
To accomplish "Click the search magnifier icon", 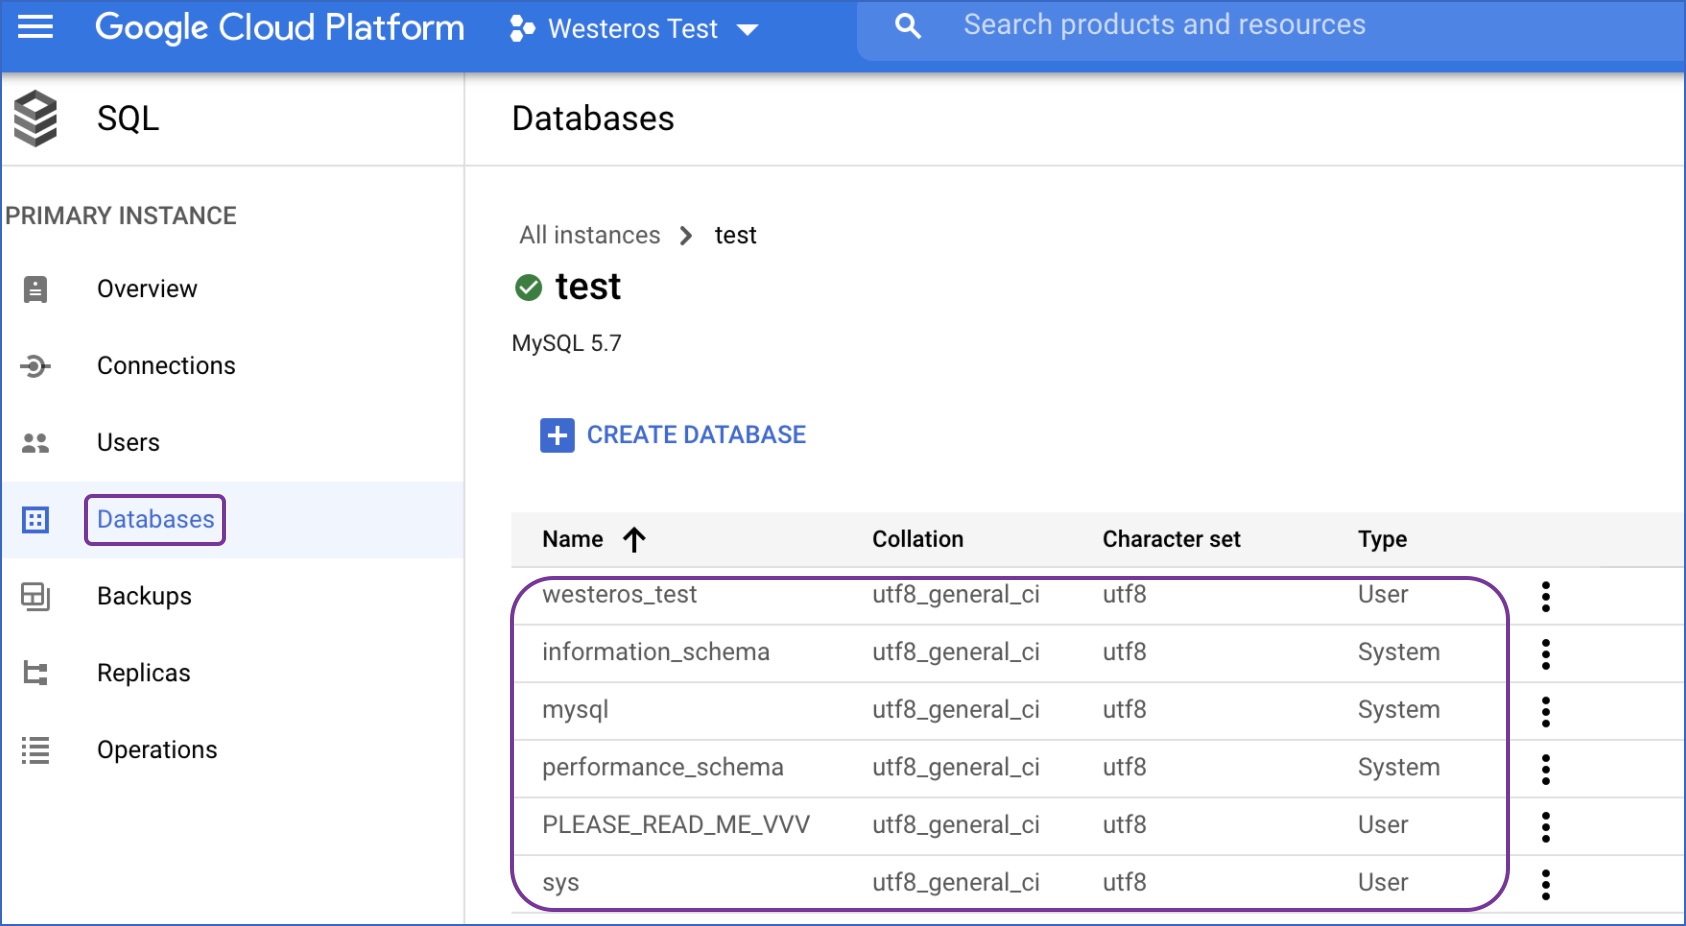I will point(908,26).
